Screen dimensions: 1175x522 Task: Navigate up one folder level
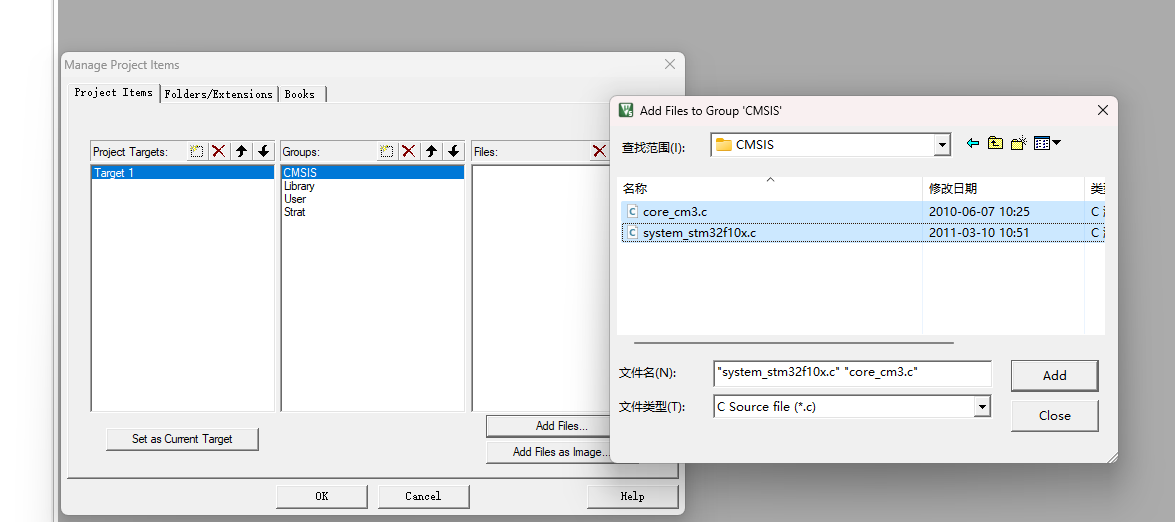pos(995,144)
